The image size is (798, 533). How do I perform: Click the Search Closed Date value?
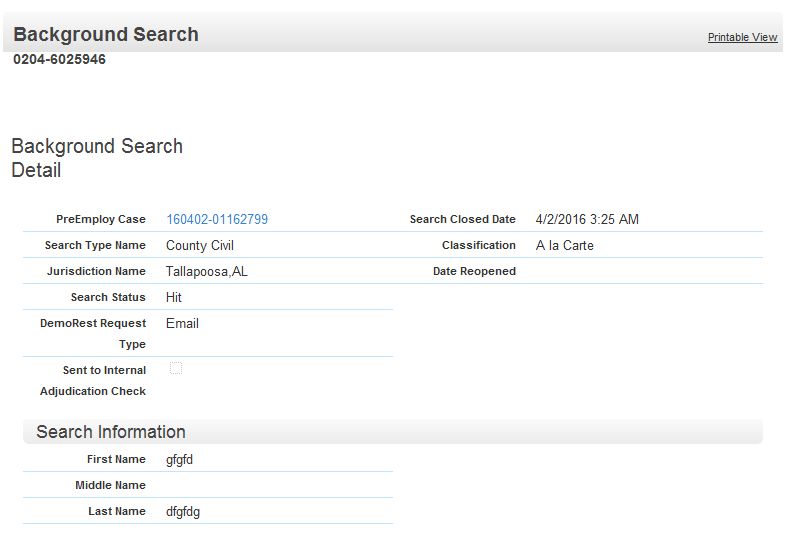587,219
